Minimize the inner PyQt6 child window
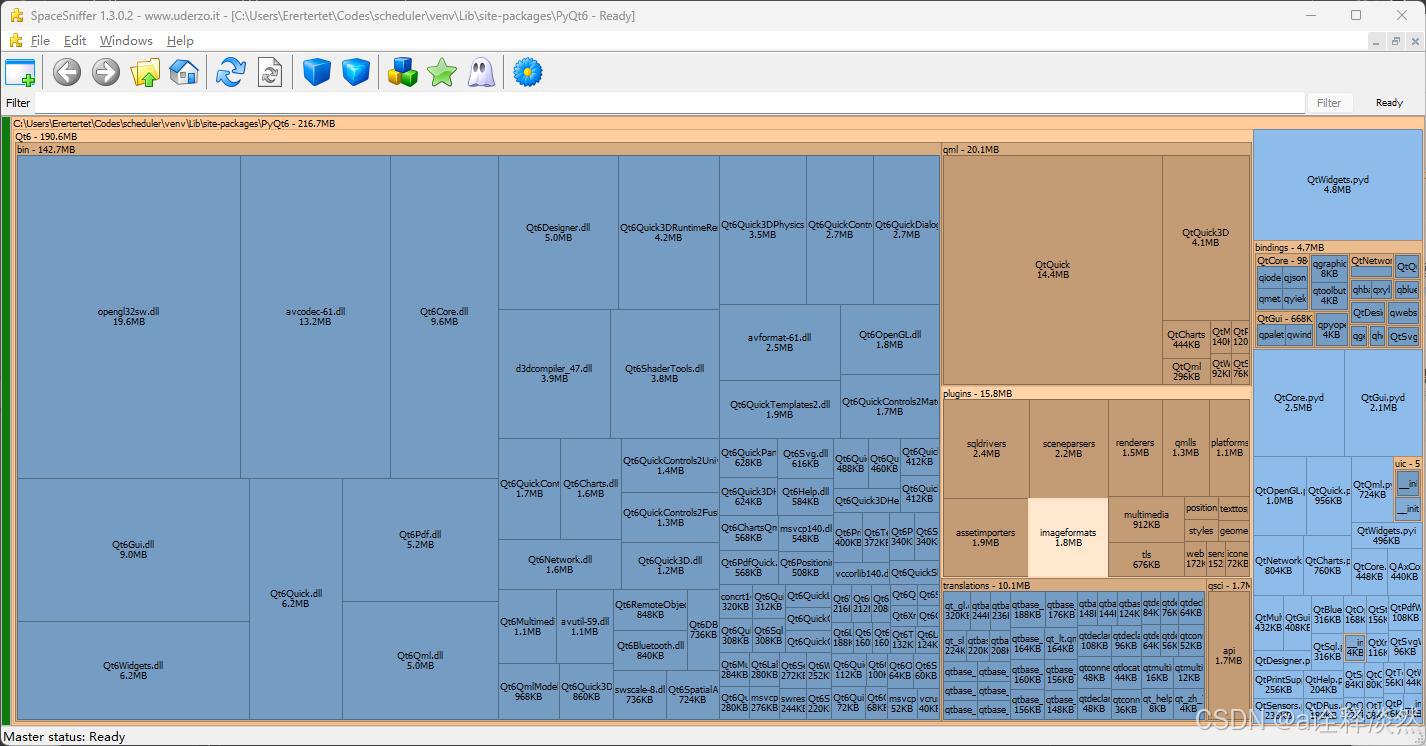Image resolution: width=1426 pixels, height=746 pixels. [x=1375, y=41]
